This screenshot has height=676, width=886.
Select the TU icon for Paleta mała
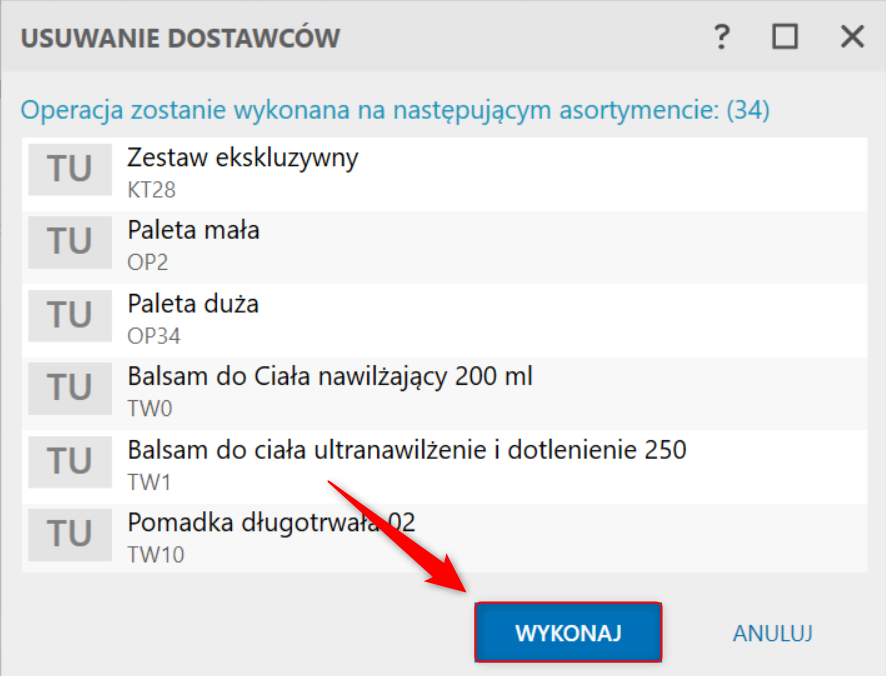(70, 242)
